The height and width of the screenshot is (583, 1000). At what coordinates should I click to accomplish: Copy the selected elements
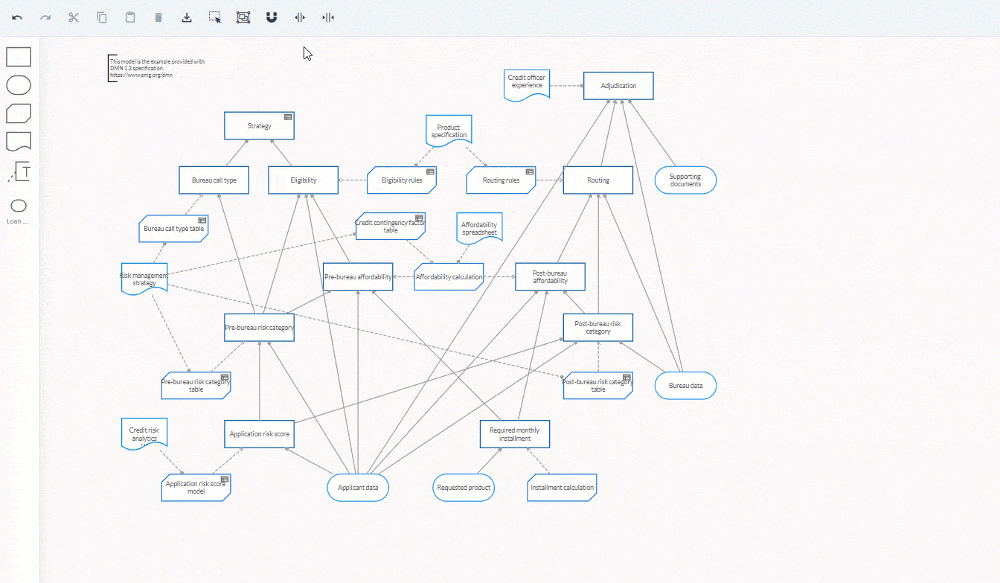tap(102, 18)
